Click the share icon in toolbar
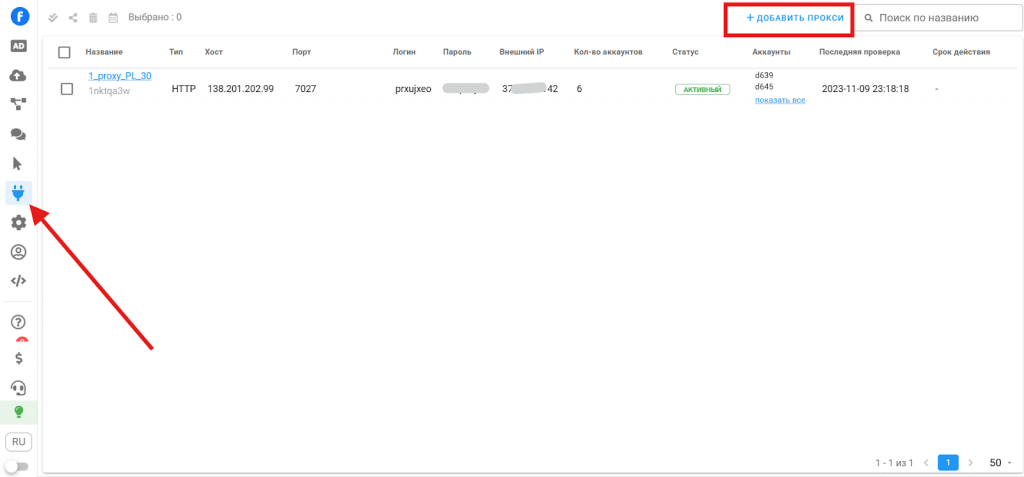Screen dimensions: 1024x477 tap(74, 18)
